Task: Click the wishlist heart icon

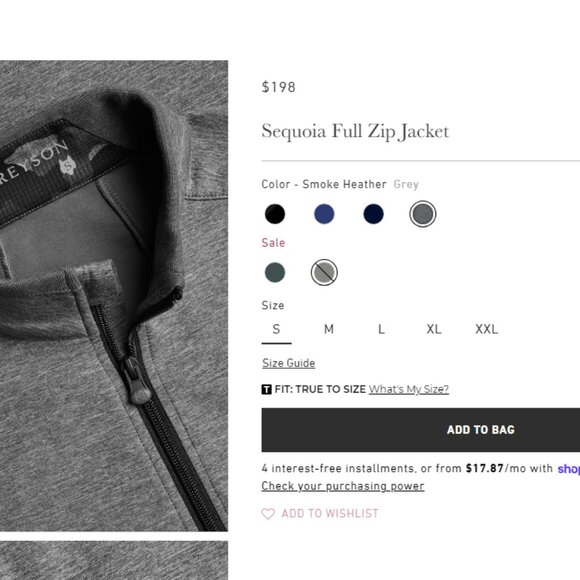Action: click(x=268, y=513)
